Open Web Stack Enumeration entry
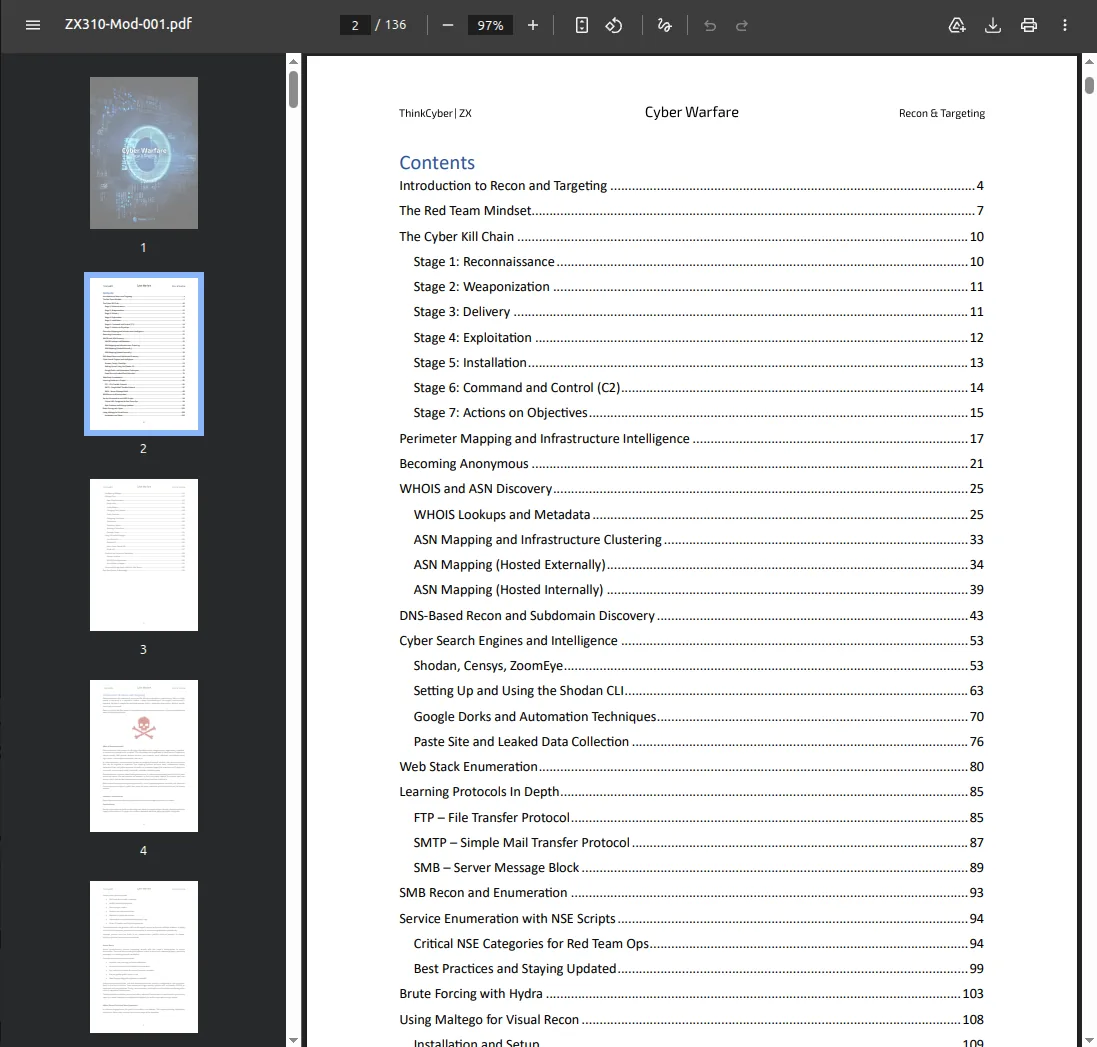The image size is (1097, 1047). click(x=691, y=767)
